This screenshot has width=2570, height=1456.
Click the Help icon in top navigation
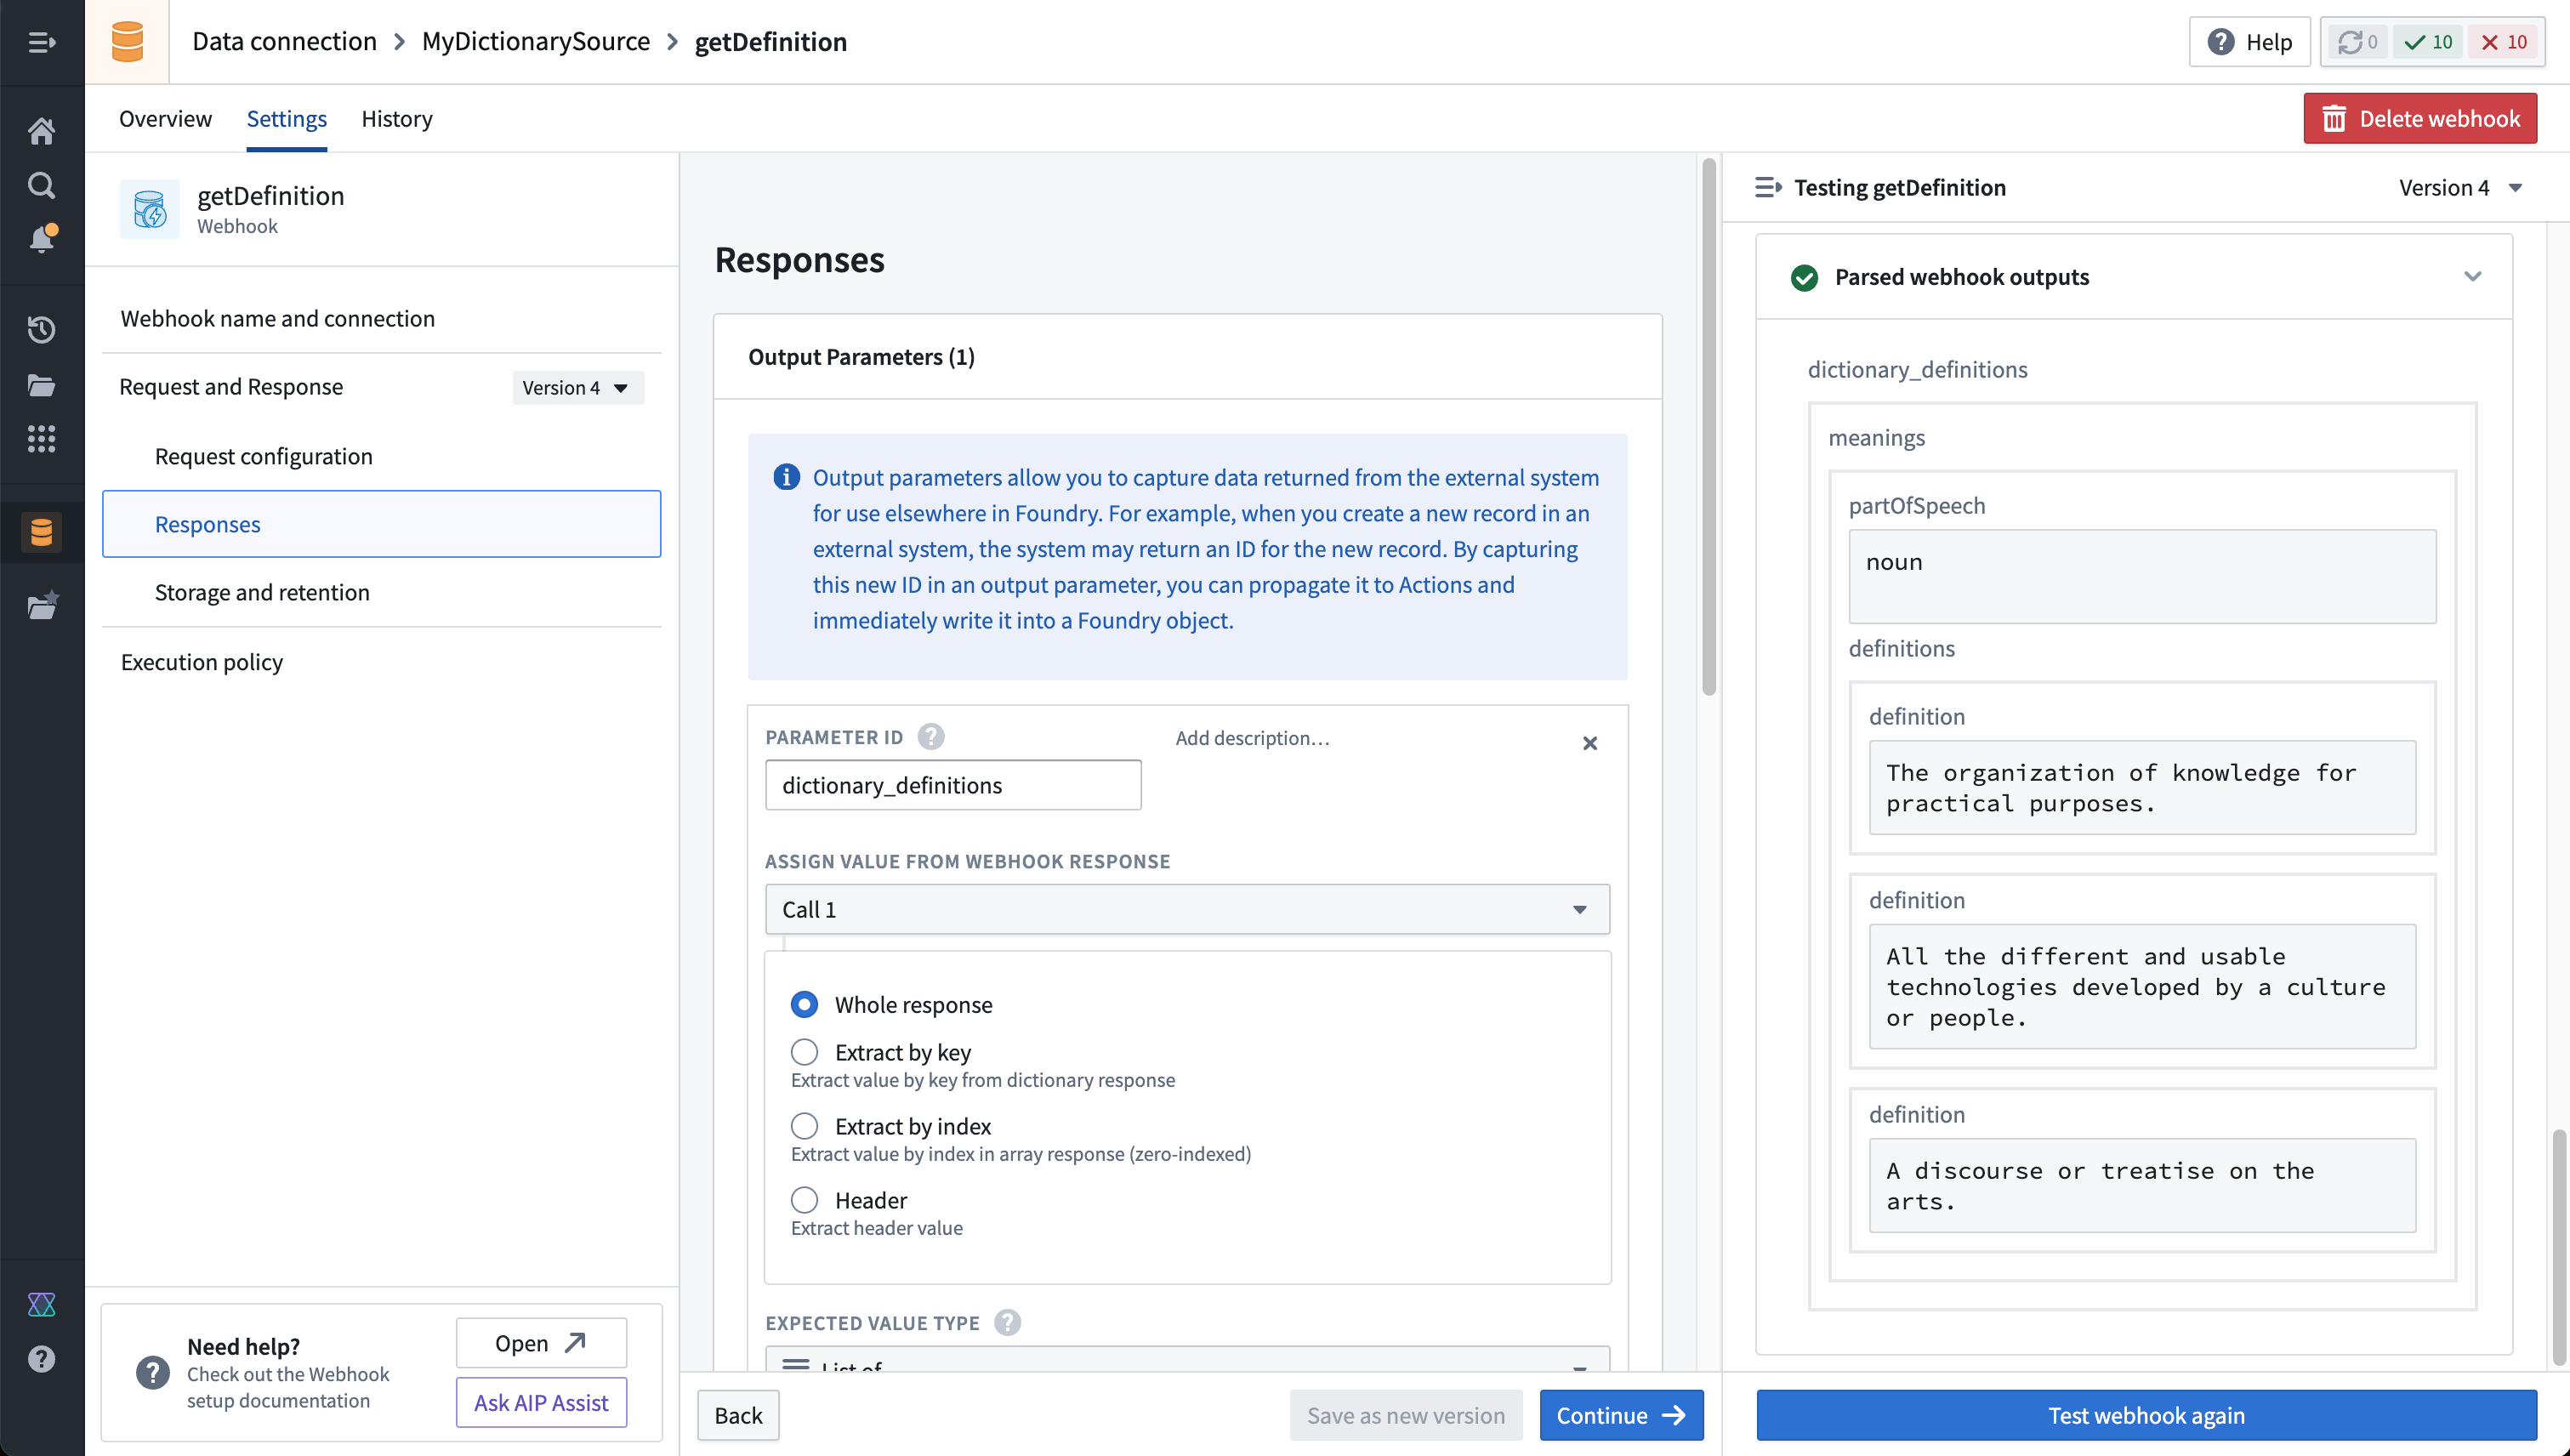tap(2220, 39)
